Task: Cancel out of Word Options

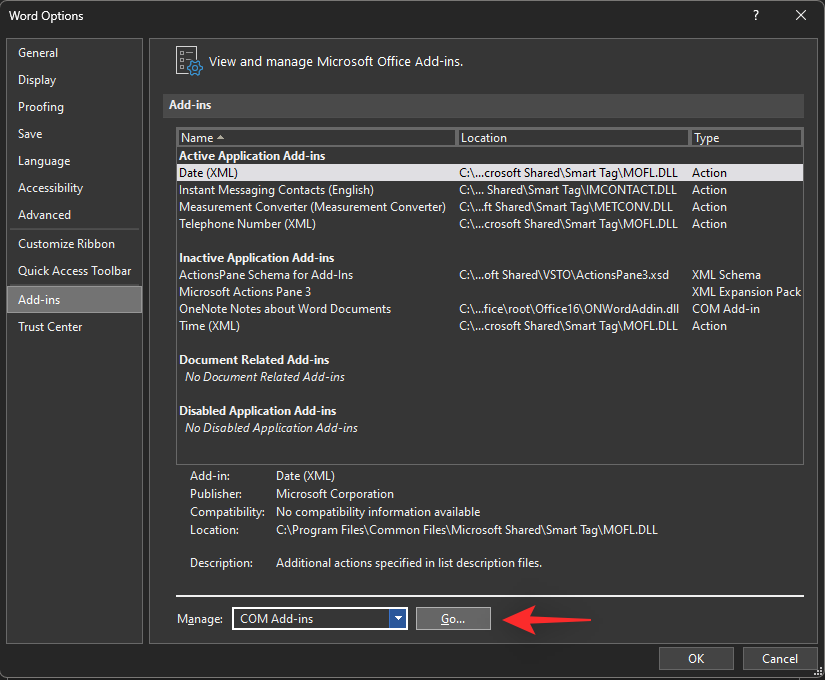Action: [x=780, y=658]
